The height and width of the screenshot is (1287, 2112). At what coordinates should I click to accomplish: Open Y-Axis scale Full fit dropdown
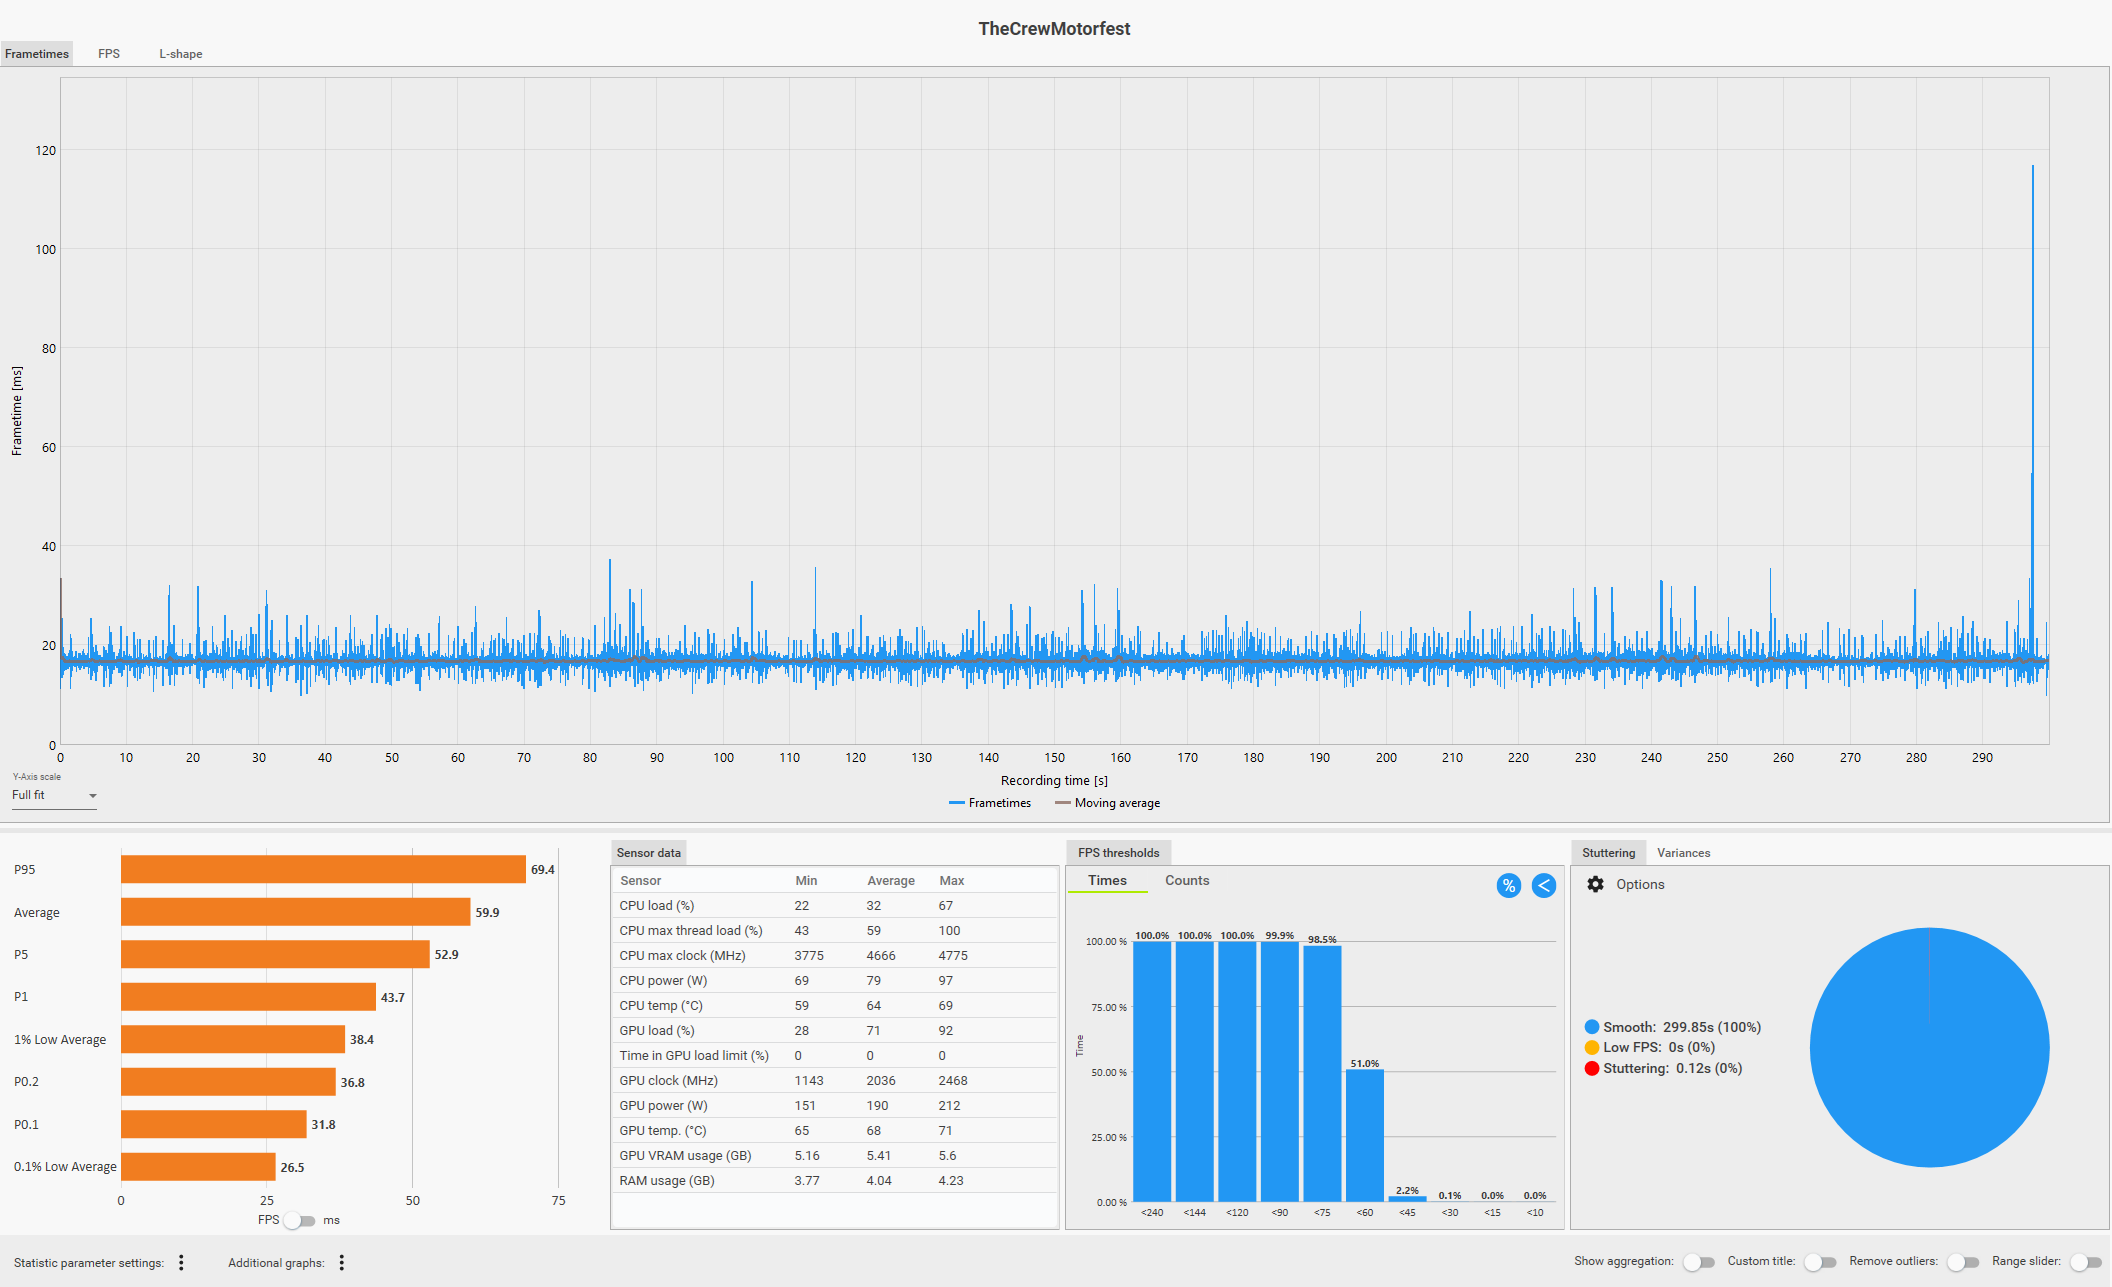[54, 795]
